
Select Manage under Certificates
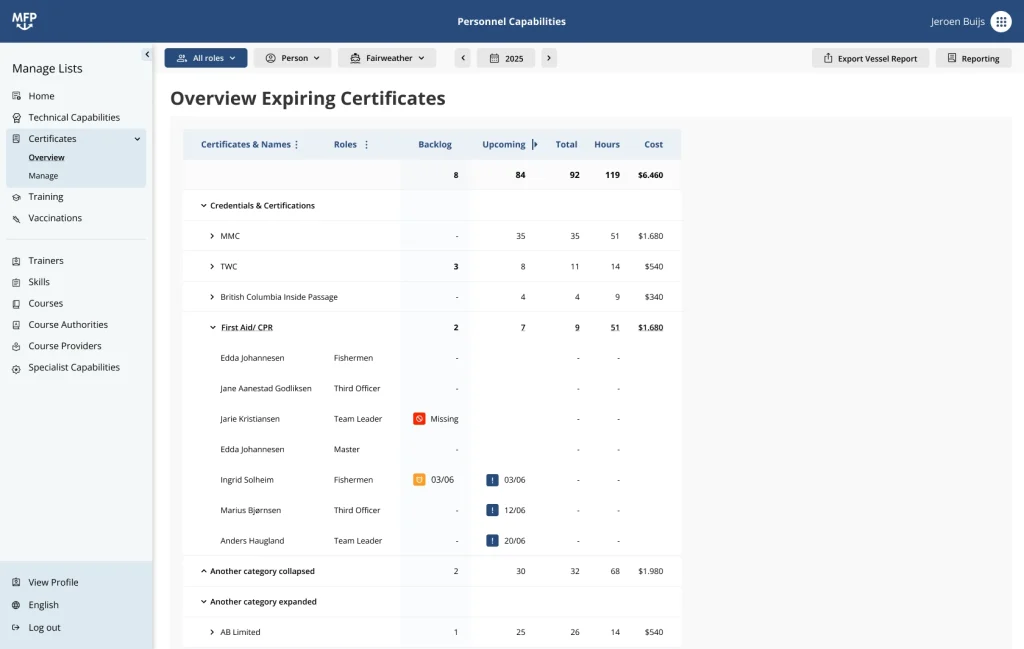pos(43,176)
